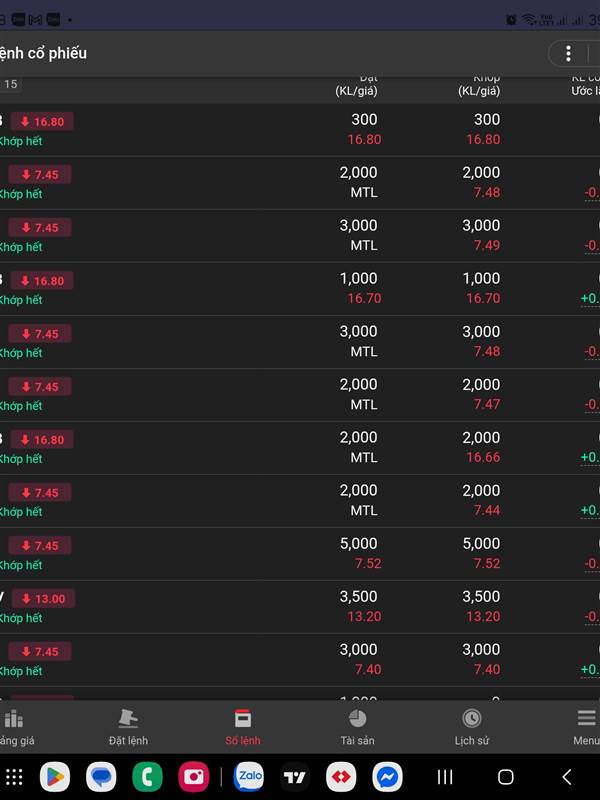Open the apps grid drawer
The image size is (600, 800).
click(x=14, y=777)
